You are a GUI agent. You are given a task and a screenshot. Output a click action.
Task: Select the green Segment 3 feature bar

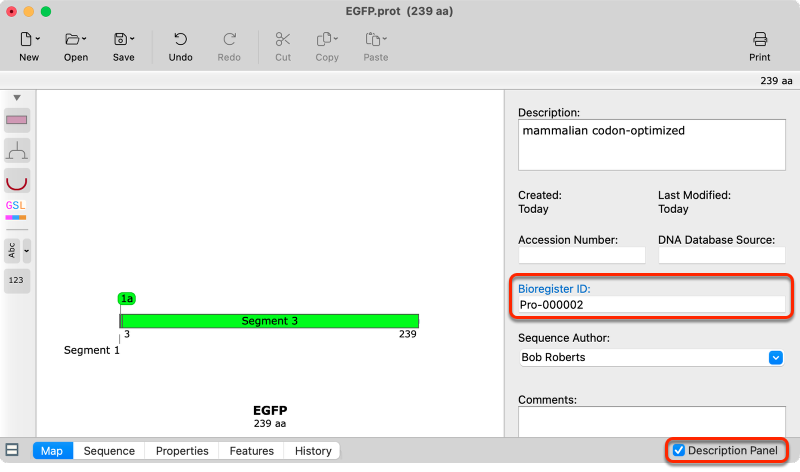tap(269, 321)
